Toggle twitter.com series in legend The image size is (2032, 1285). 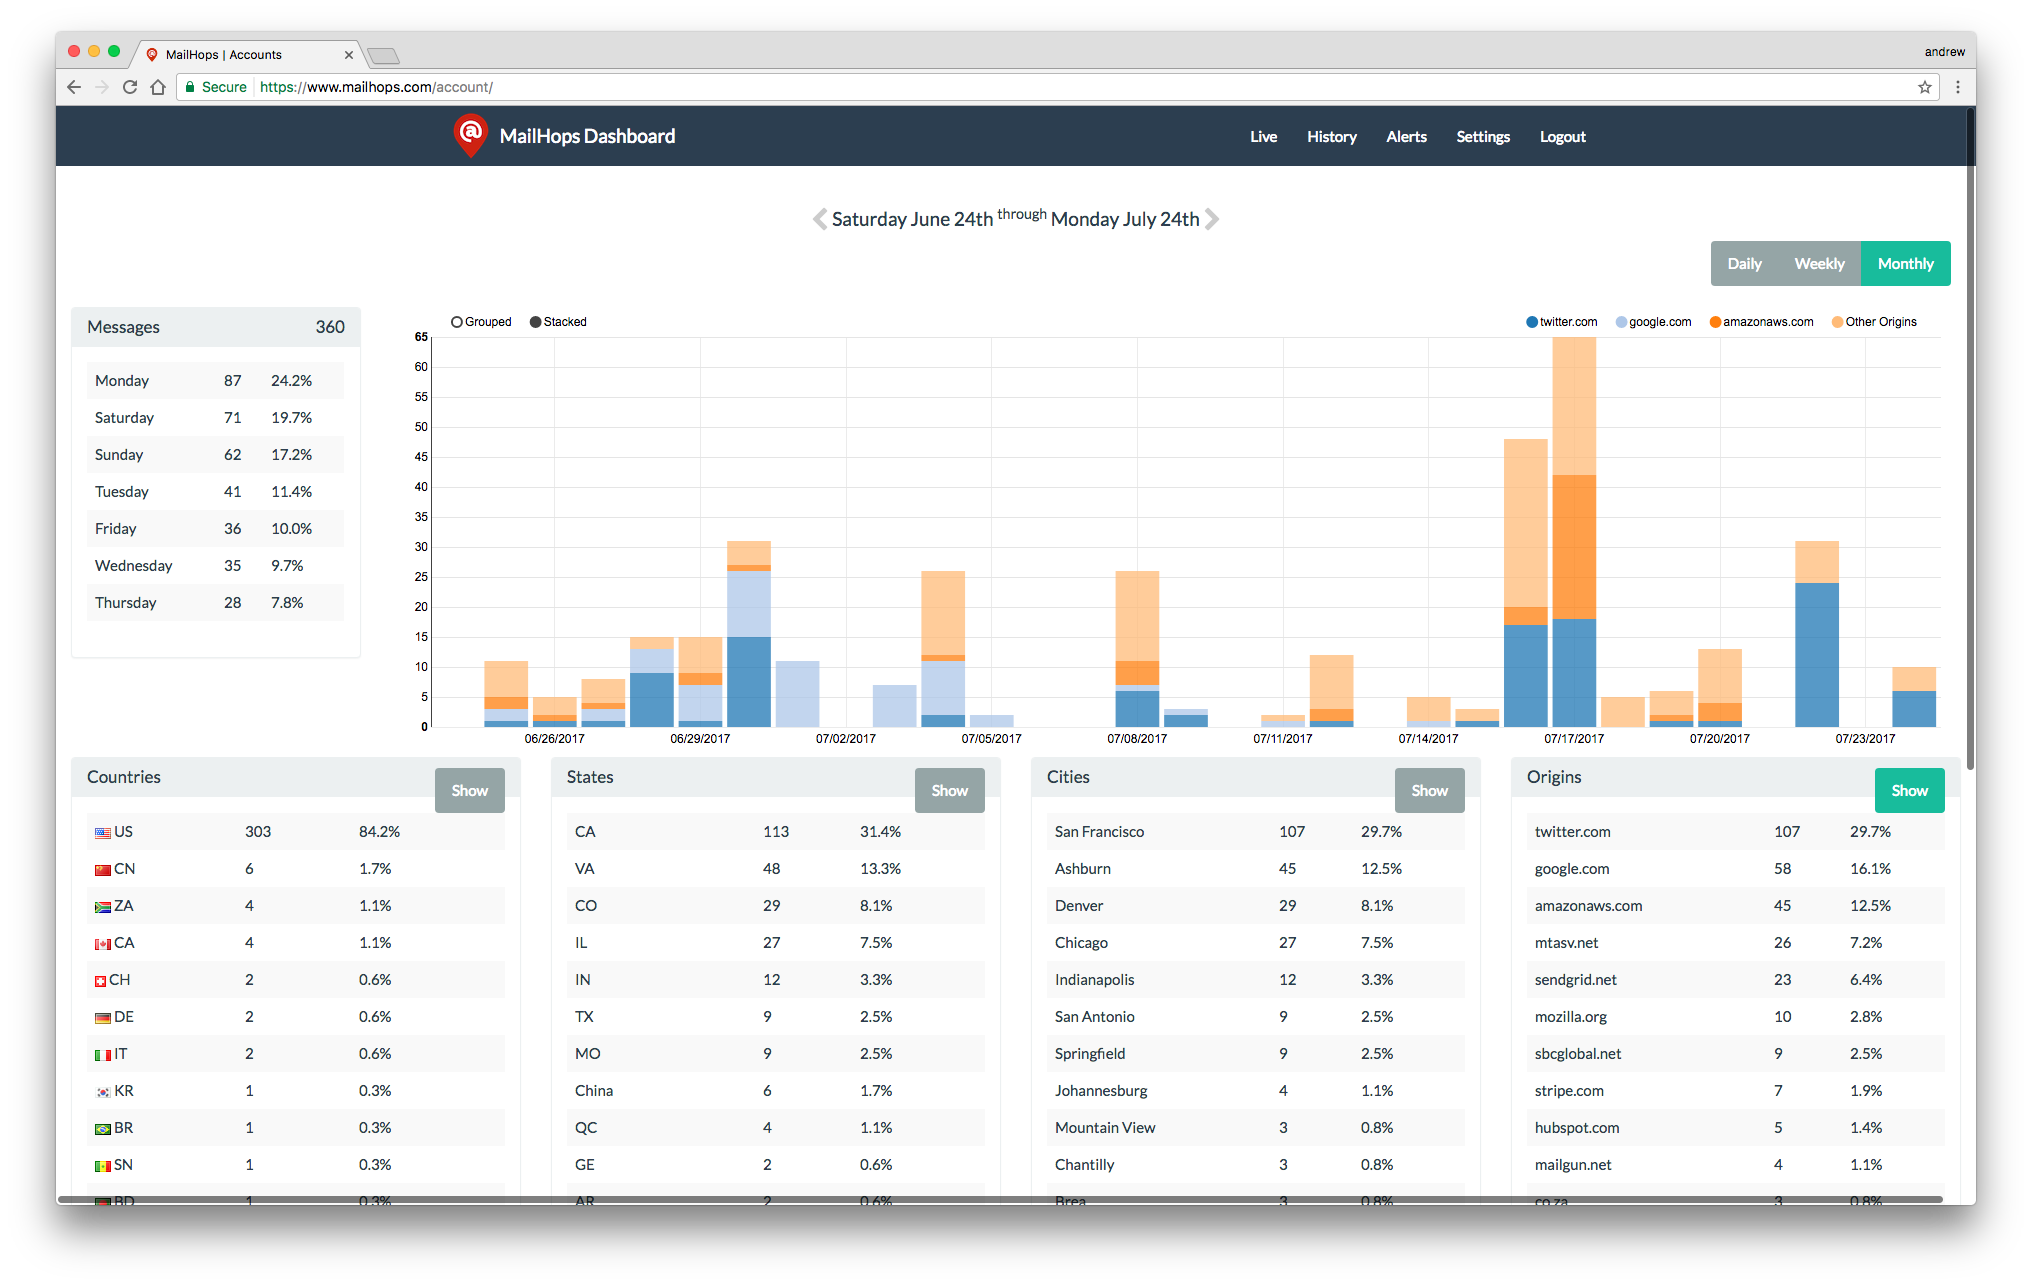point(1561,322)
